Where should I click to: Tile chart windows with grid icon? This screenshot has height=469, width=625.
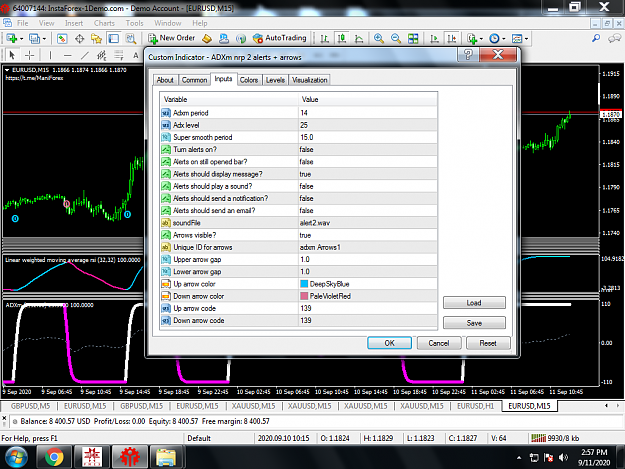[x=413, y=39]
